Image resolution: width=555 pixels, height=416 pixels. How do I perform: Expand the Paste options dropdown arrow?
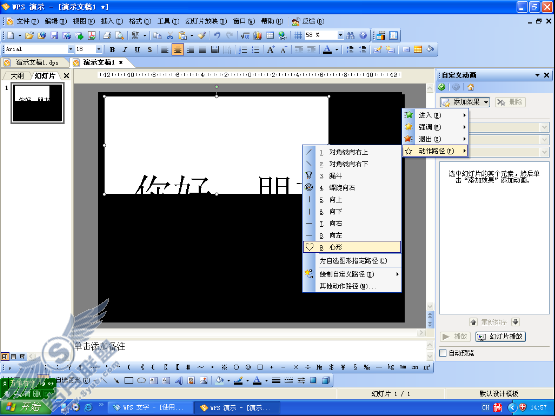coord(191,35)
